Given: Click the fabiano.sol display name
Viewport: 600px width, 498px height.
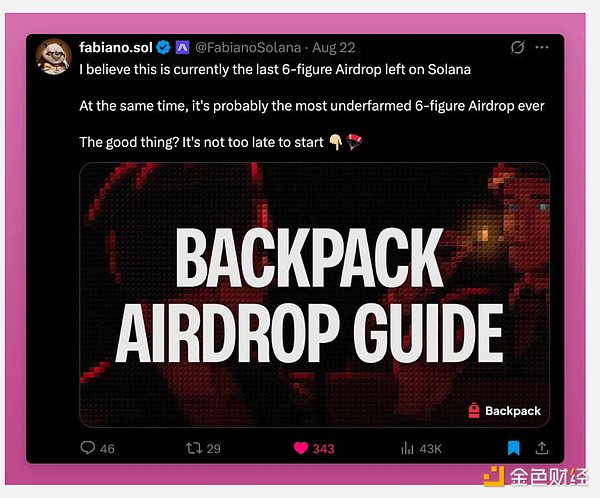Looking at the screenshot, I should 116,47.
